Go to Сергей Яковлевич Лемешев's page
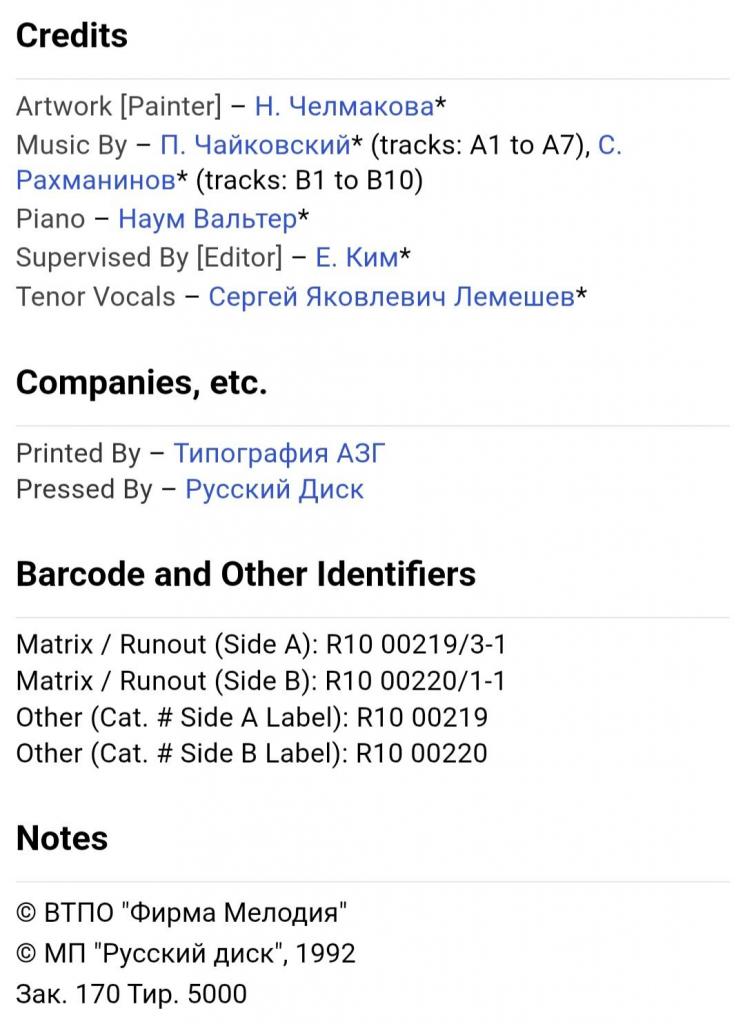This screenshot has width=745, height=1024. (391, 297)
